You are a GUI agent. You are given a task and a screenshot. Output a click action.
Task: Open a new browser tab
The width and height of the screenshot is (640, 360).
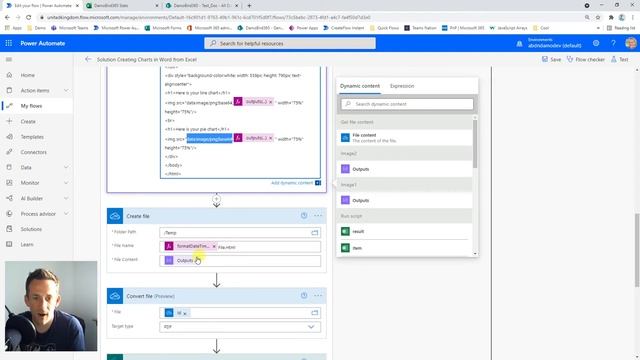coord(249,6)
